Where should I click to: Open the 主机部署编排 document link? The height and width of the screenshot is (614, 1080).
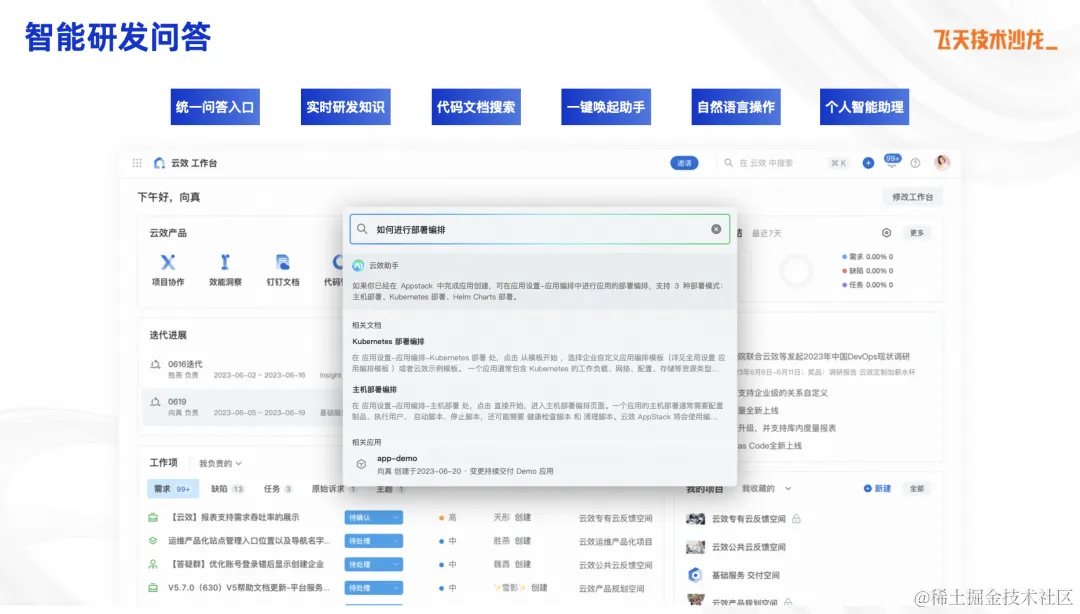374,390
